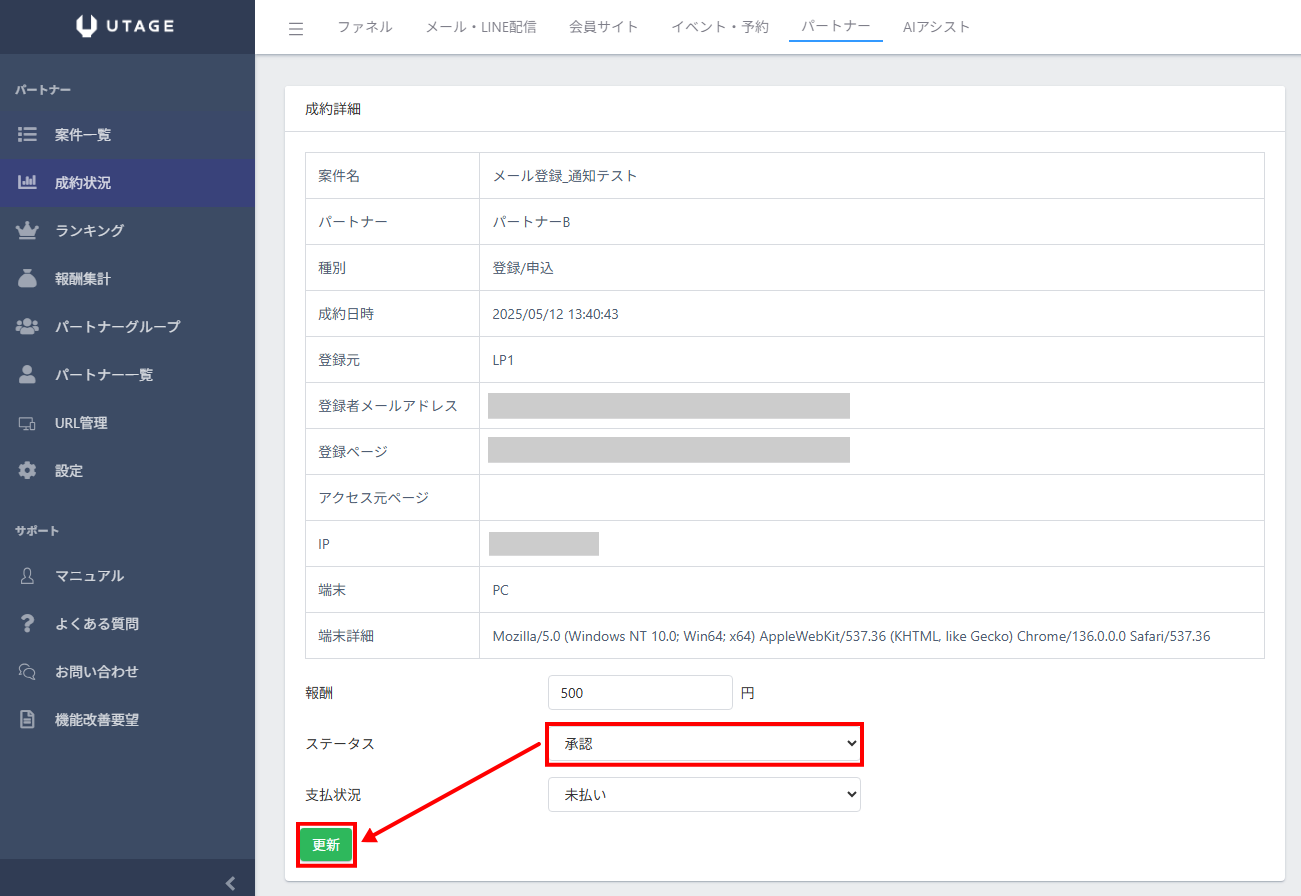Click the bar chart icon for 成約状況

click(x=28, y=183)
